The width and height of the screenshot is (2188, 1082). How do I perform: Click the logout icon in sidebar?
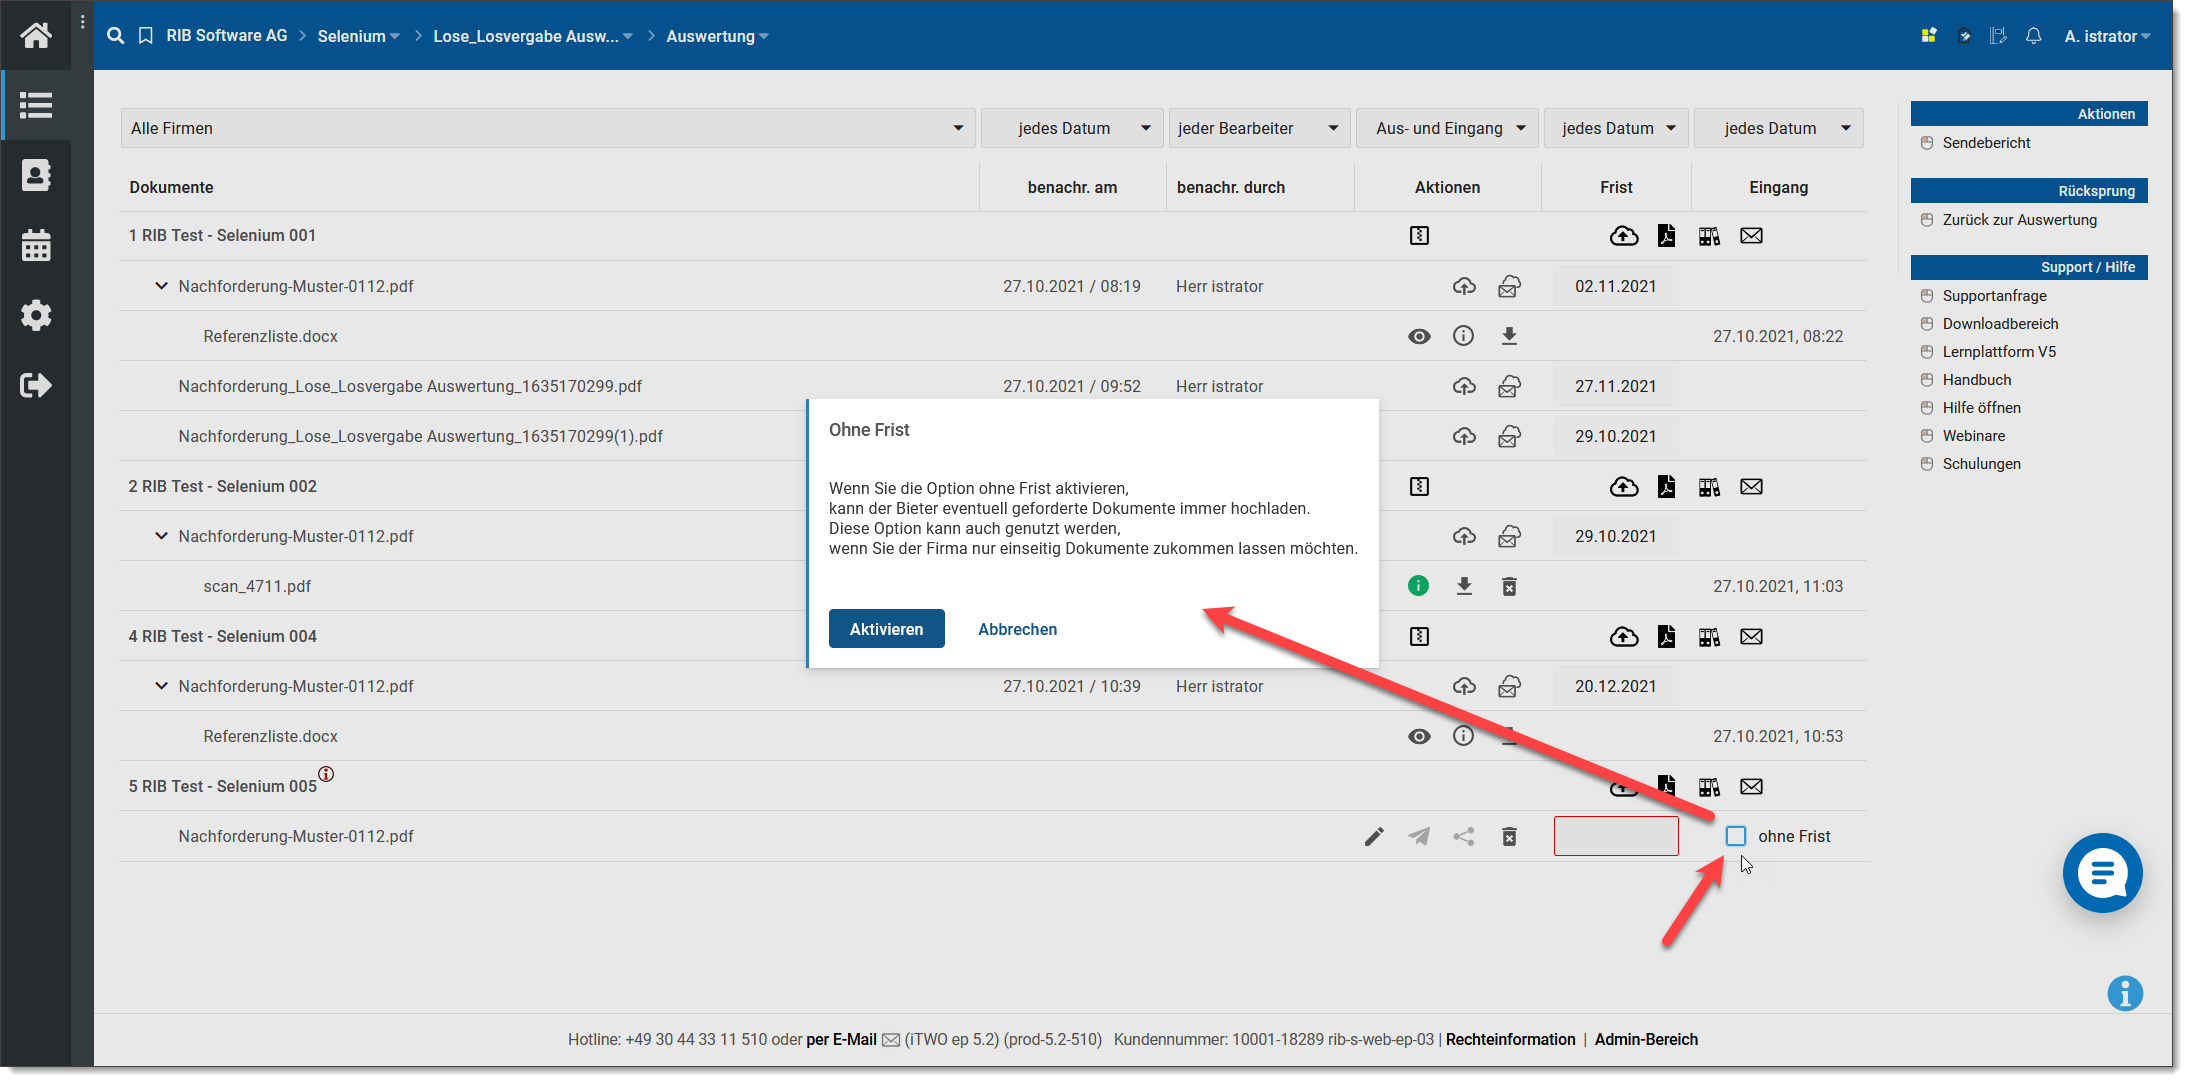pyautogui.click(x=36, y=385)
